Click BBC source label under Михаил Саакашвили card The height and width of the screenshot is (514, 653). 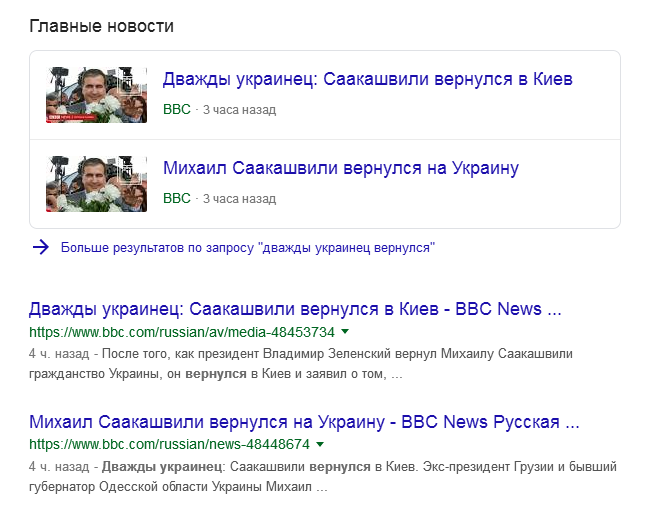tap(177, 198)
